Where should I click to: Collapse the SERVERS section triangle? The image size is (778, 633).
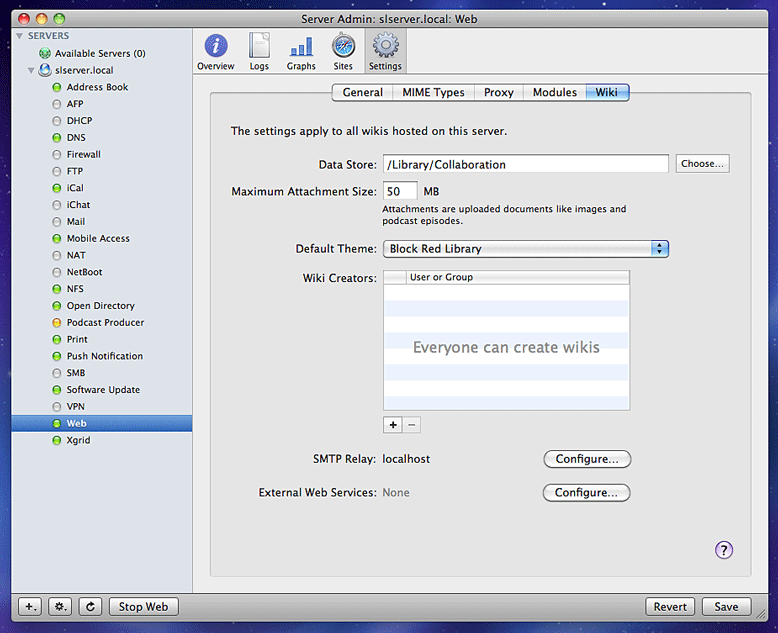coord(20,36)
